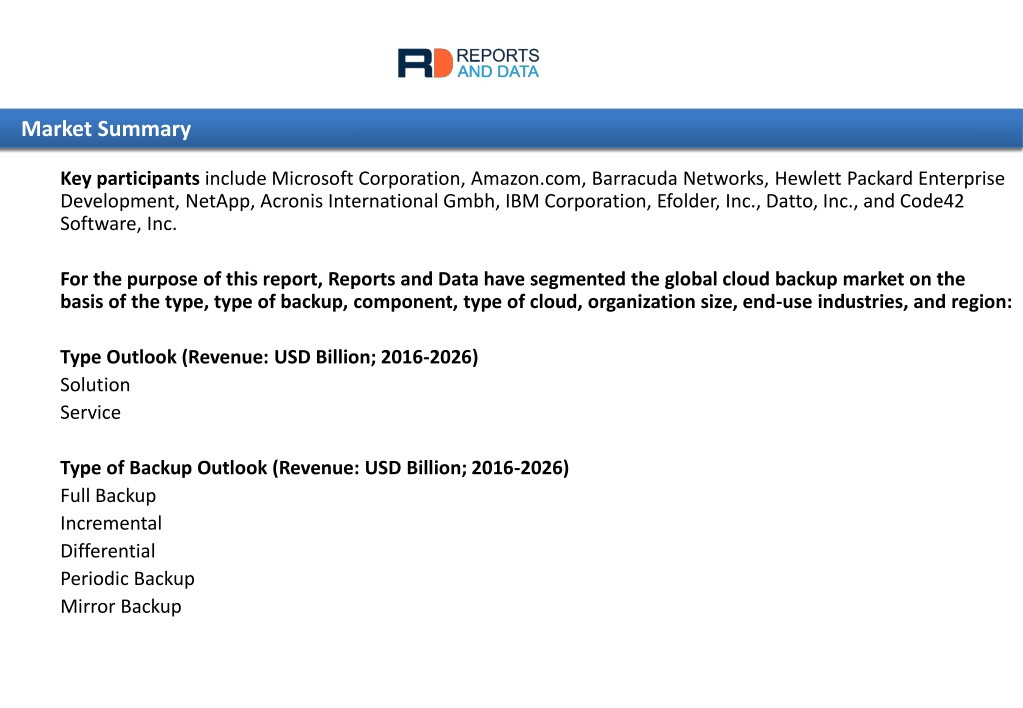
Task: Select the 'Full Backup' entry
Action: [x=108, y=496]
